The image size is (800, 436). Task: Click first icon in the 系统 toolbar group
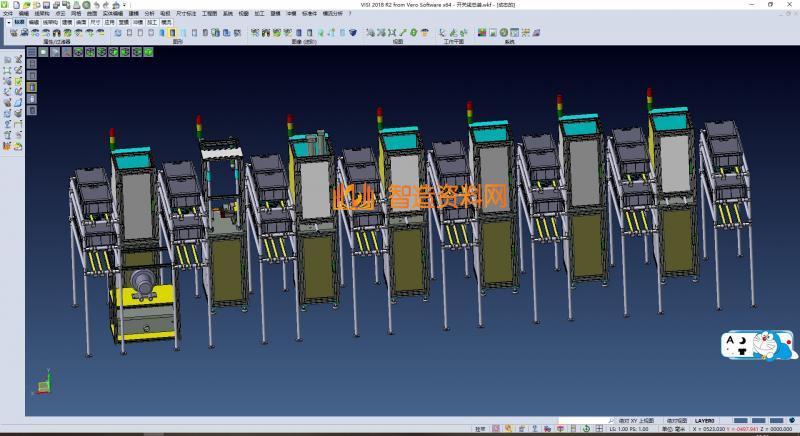(482, 33)
